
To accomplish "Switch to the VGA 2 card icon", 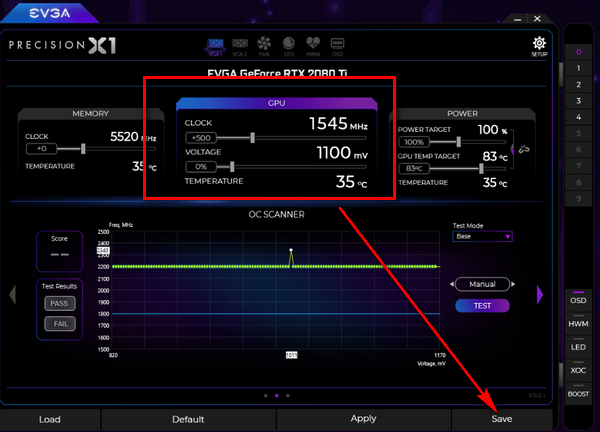I will coord(240,47).
